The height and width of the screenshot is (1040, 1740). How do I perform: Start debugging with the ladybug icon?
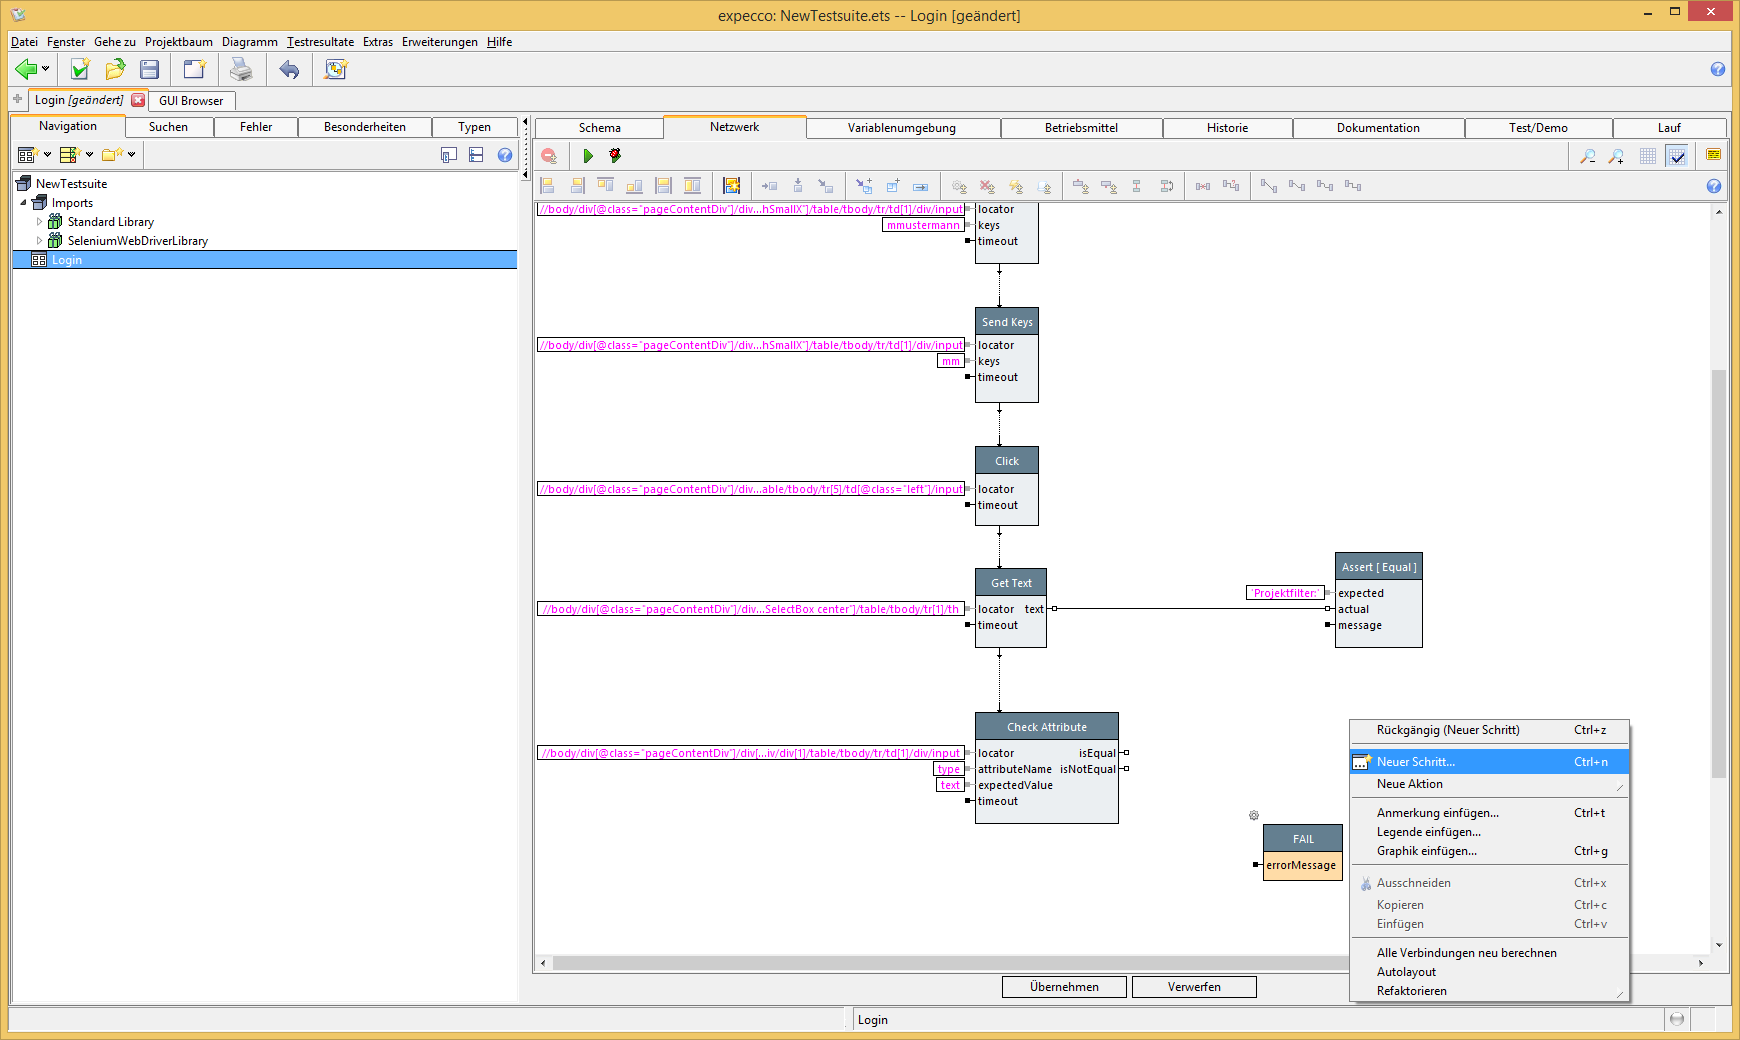tap(615, 156)
